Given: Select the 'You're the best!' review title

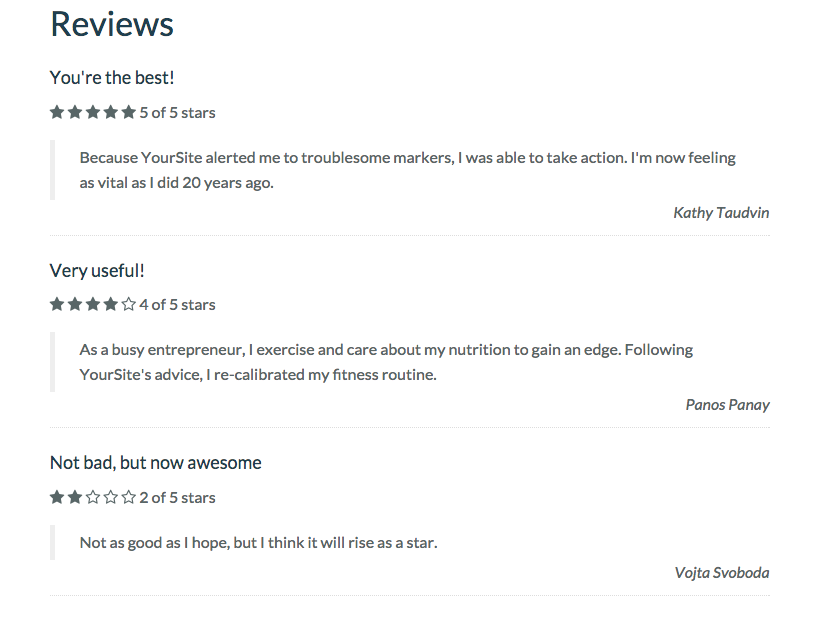Looking at the screenshot, I should point(112,78).
